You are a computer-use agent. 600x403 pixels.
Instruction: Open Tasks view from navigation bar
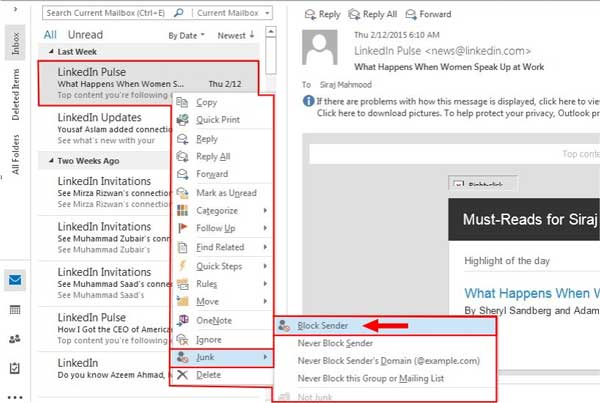click(x=15, y=369)
